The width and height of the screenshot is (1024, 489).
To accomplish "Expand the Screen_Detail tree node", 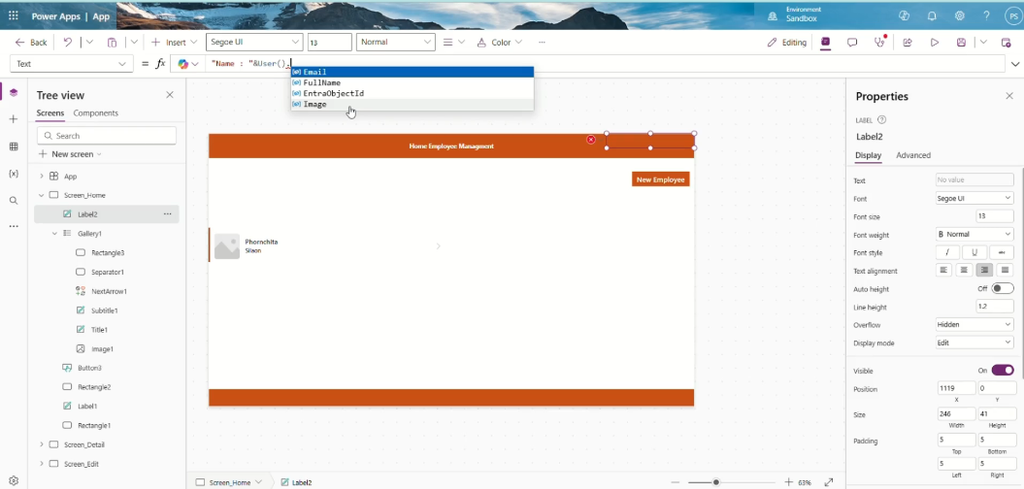I will click(41, 445).
